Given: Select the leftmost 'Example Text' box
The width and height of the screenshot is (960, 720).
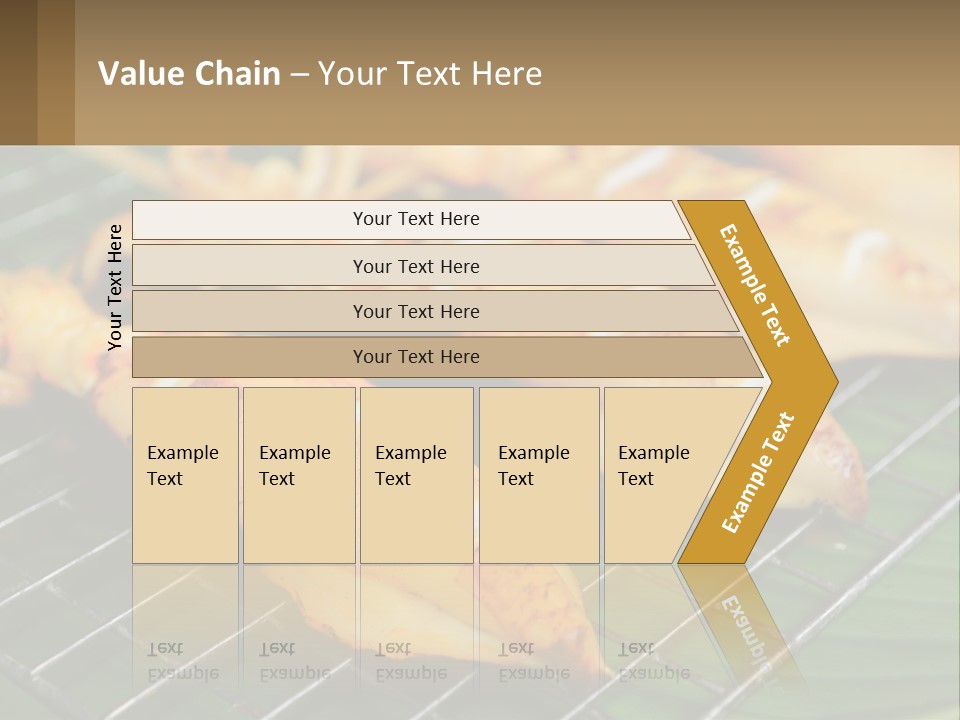Looking at the screenshot, I should pos(185,474).
